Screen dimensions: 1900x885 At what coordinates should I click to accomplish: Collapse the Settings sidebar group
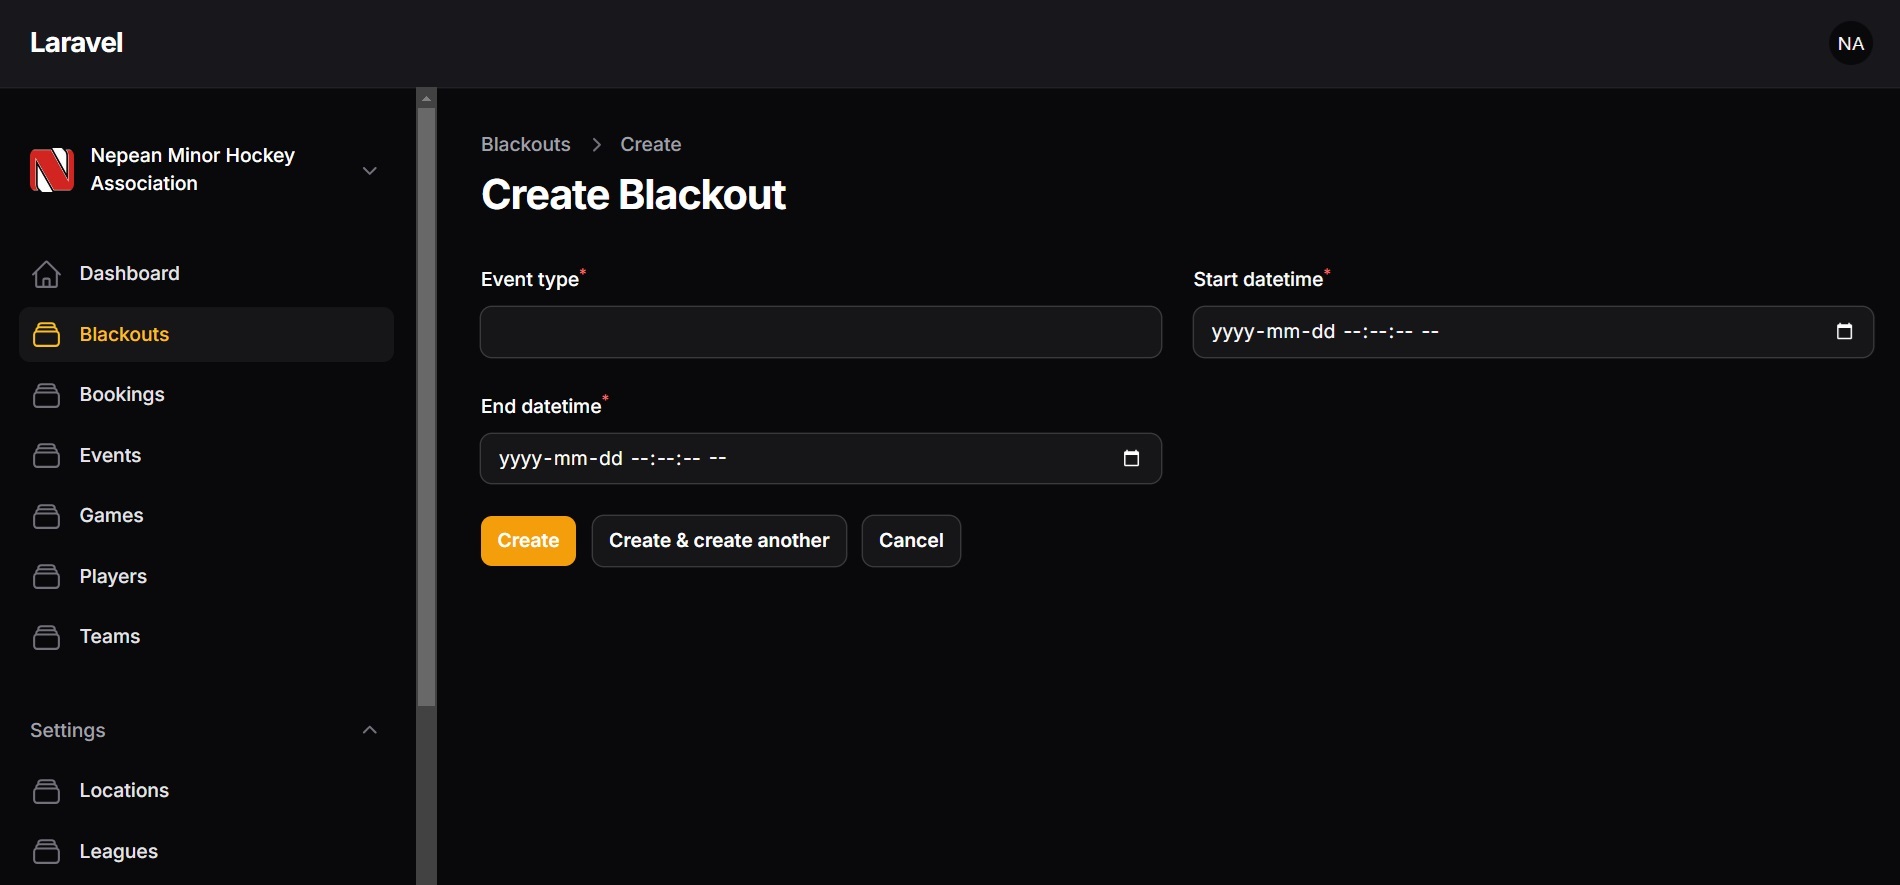tap(369, 730)
